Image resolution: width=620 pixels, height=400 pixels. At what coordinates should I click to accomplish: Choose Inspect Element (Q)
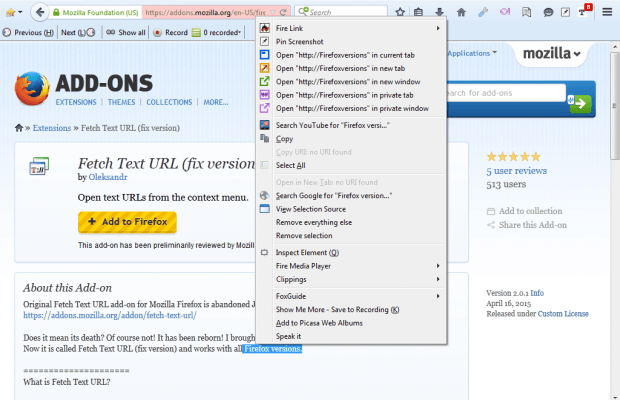[352, 253]
